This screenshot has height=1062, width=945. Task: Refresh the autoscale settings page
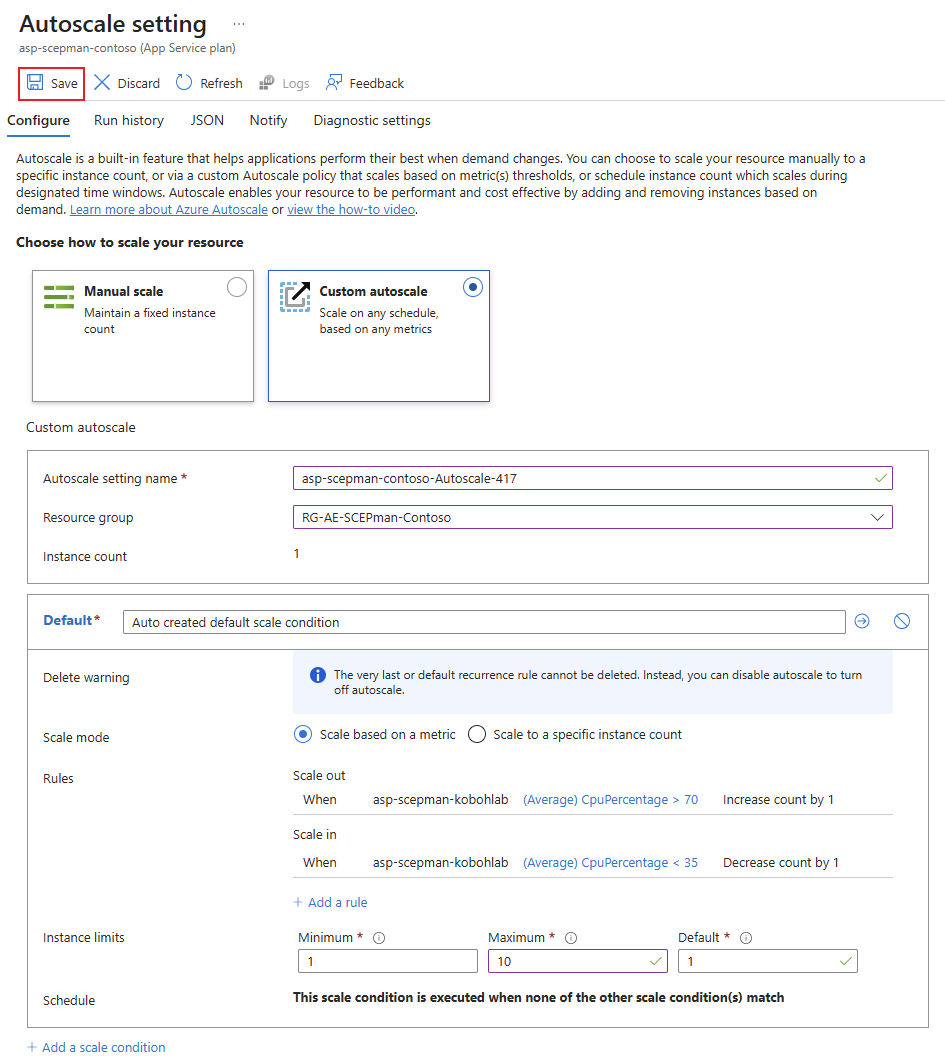click(x=184, y=83)
